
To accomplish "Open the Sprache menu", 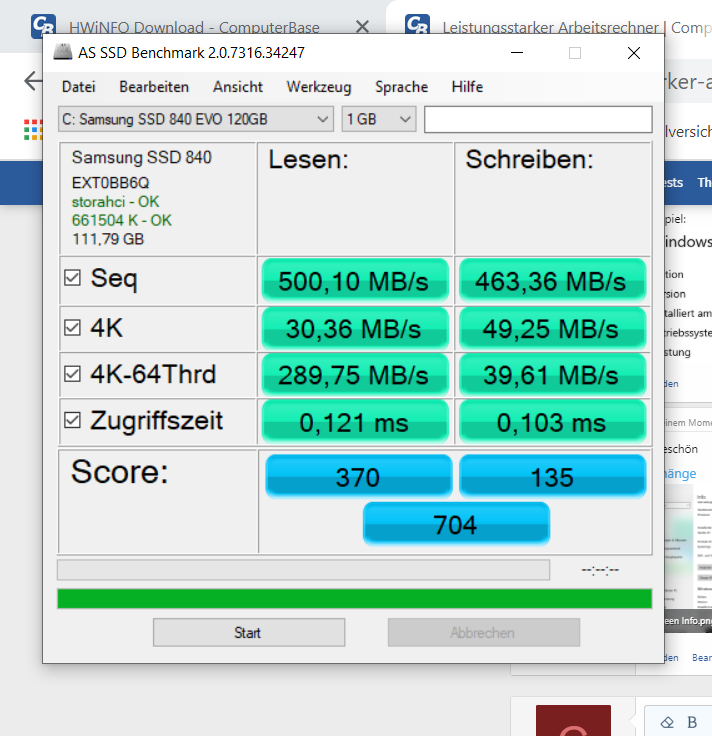I will 401,87.
